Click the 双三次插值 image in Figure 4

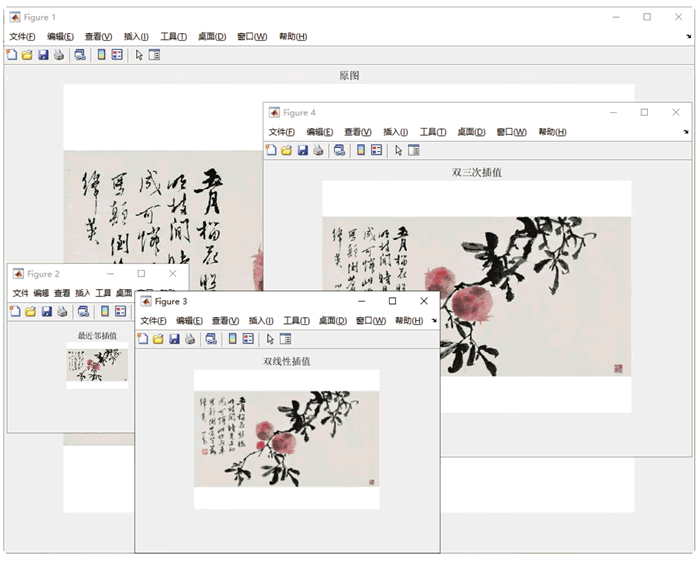[477, 296]
